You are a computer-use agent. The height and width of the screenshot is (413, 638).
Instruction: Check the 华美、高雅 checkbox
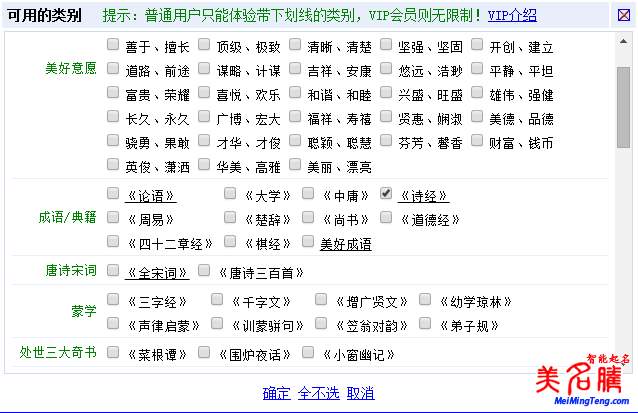point(205,167)
